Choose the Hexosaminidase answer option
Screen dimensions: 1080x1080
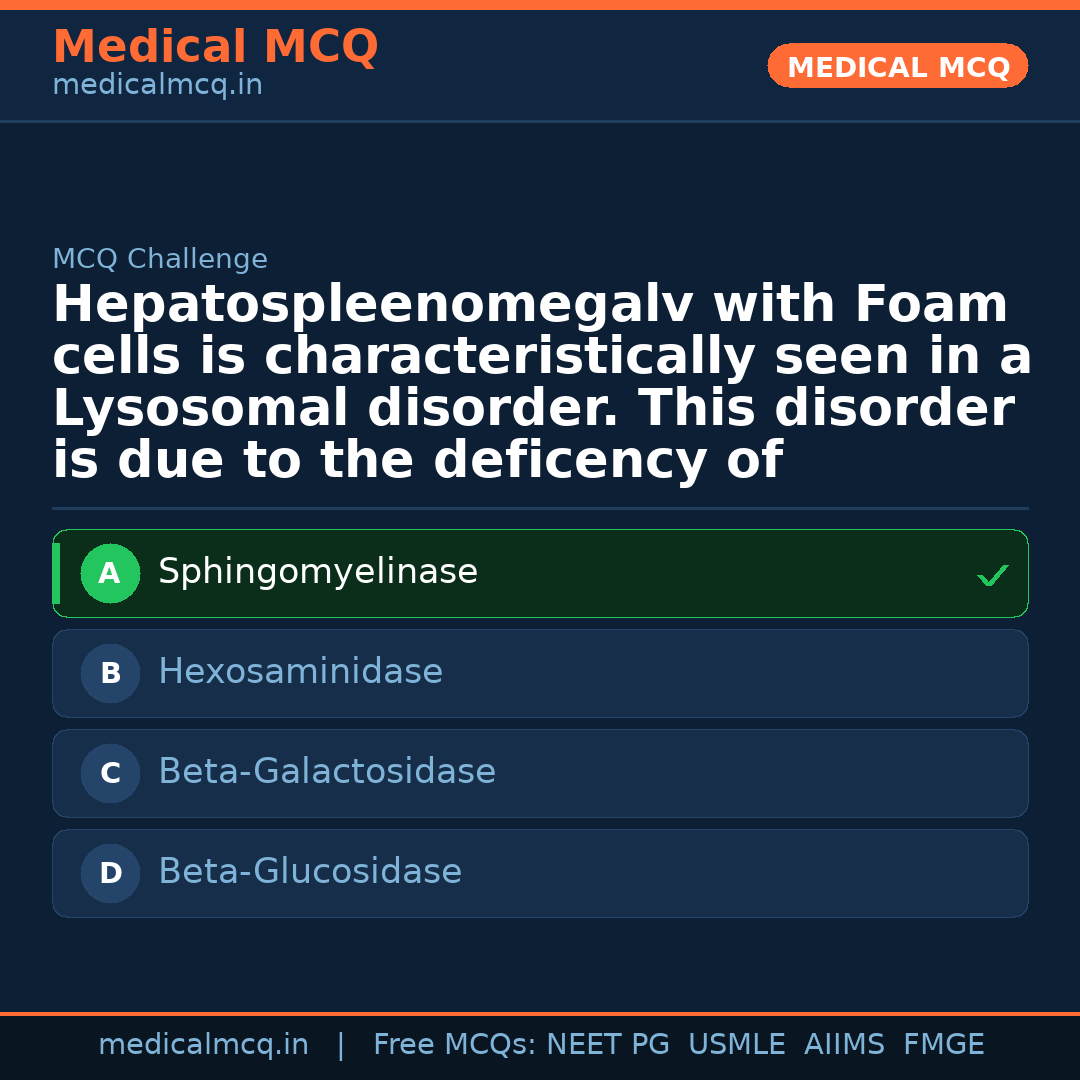pyautogui.click(x=300, y=673)
